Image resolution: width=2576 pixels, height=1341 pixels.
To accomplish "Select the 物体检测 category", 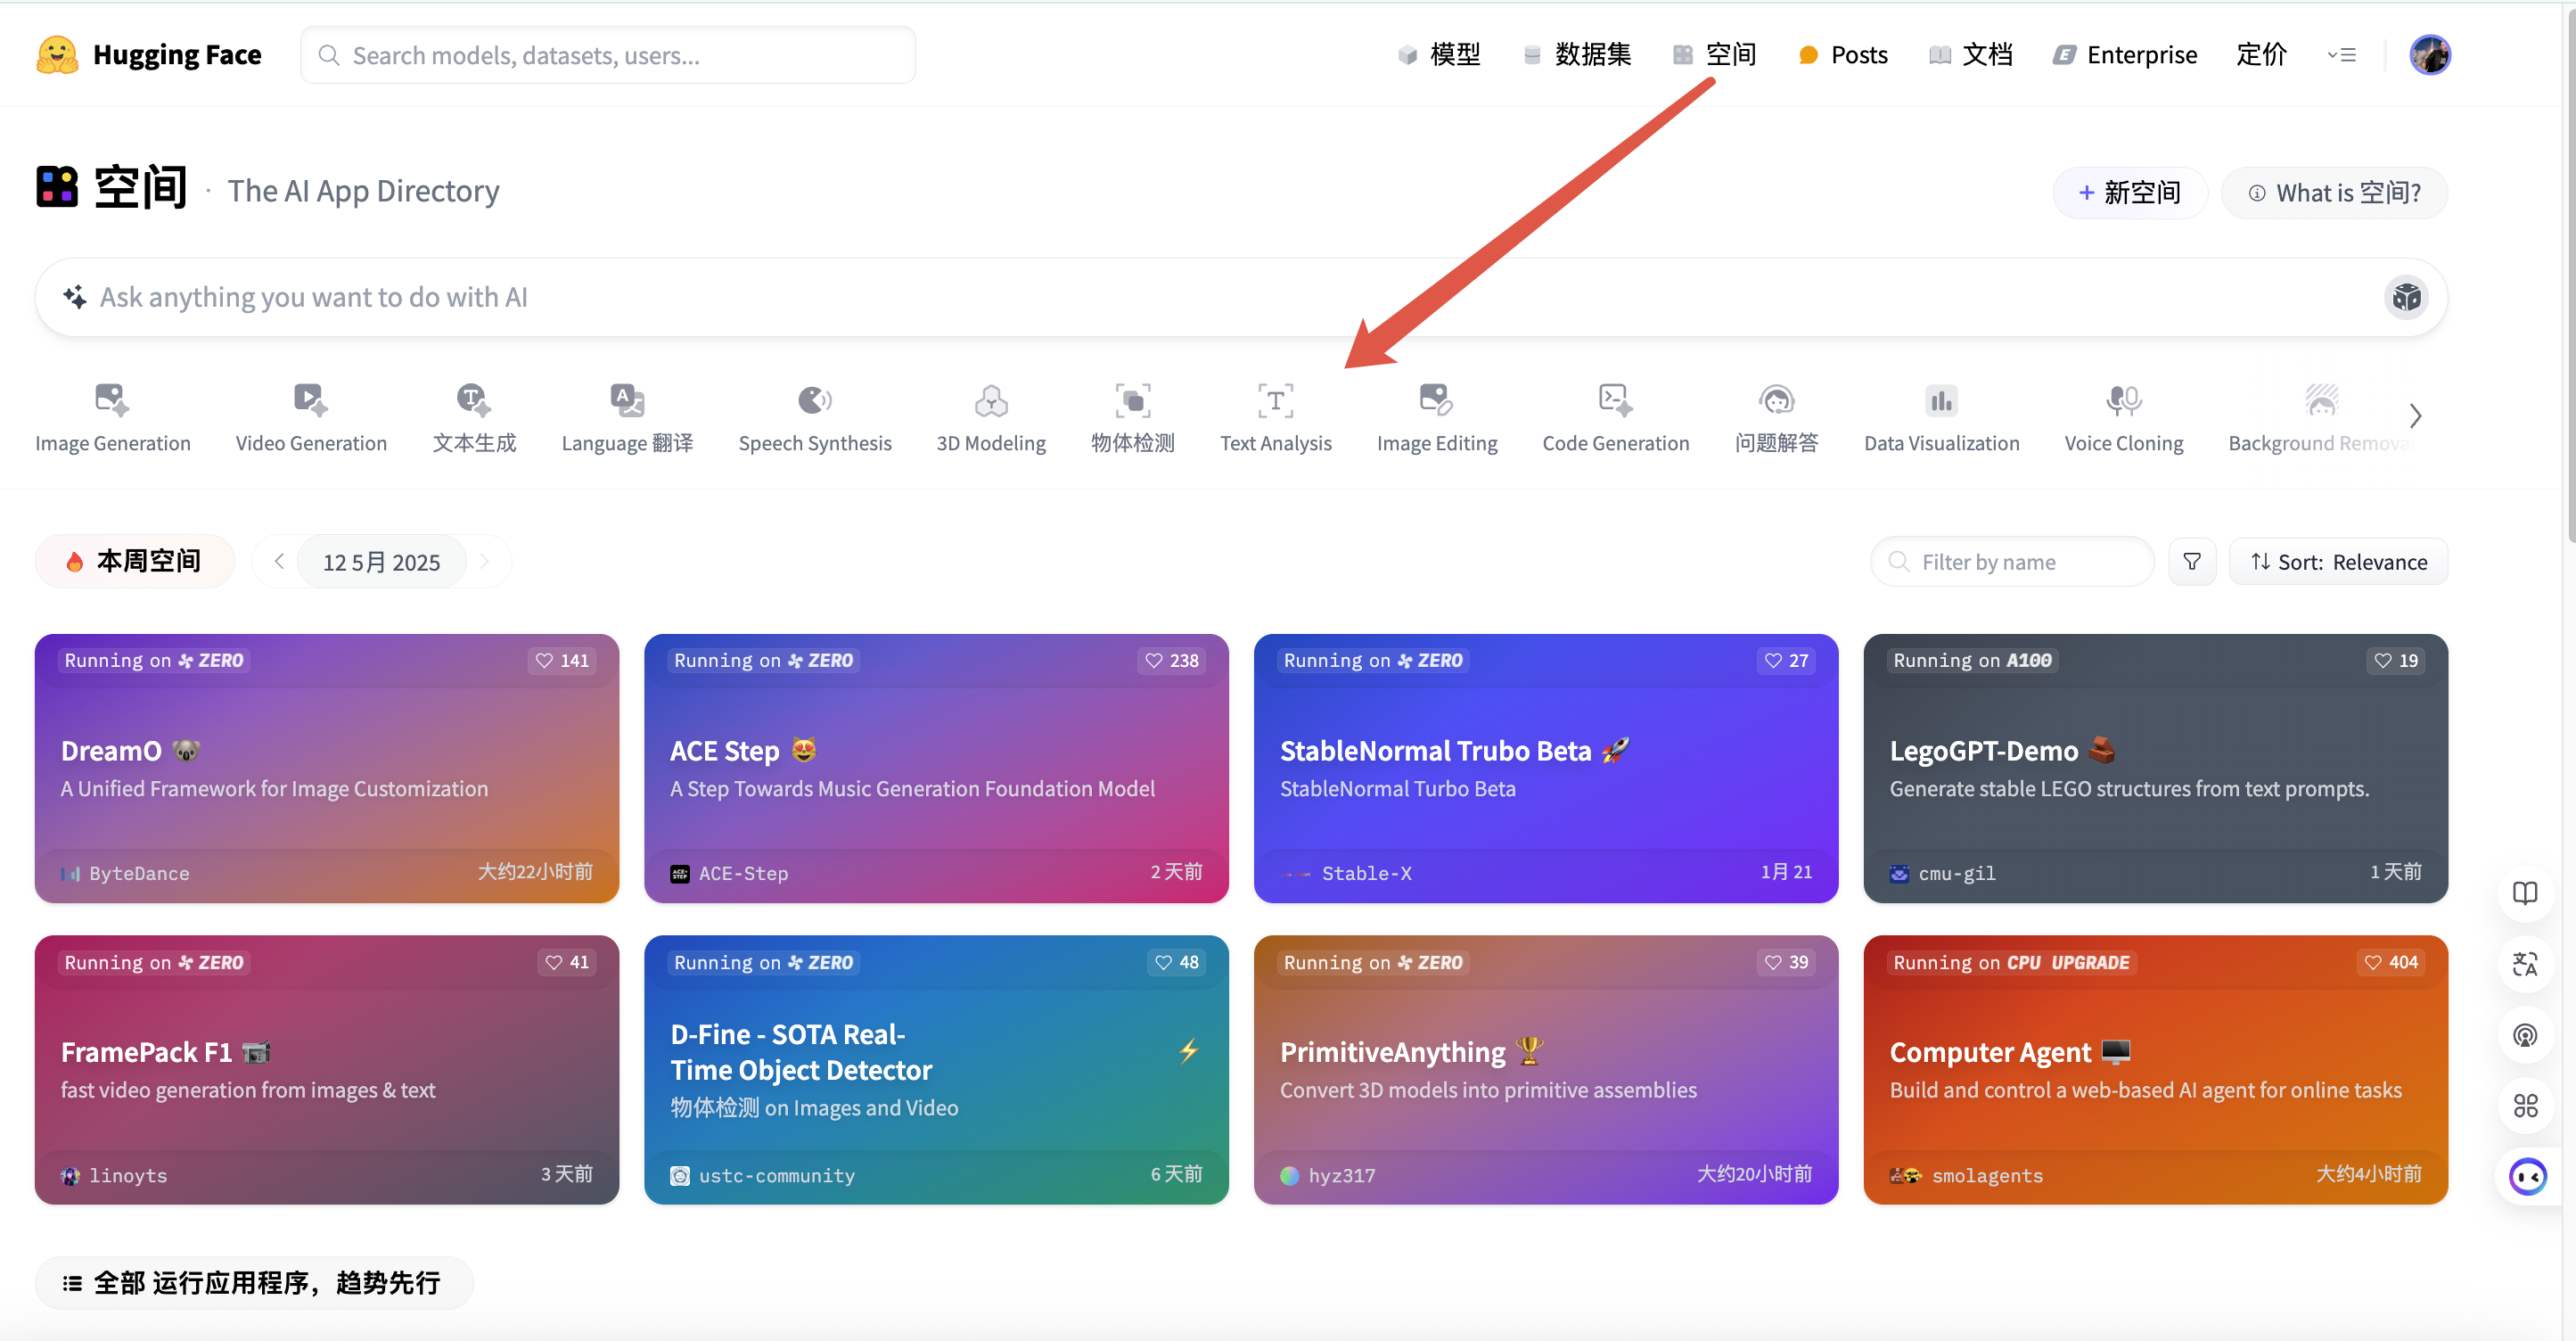I will 1133,418.
